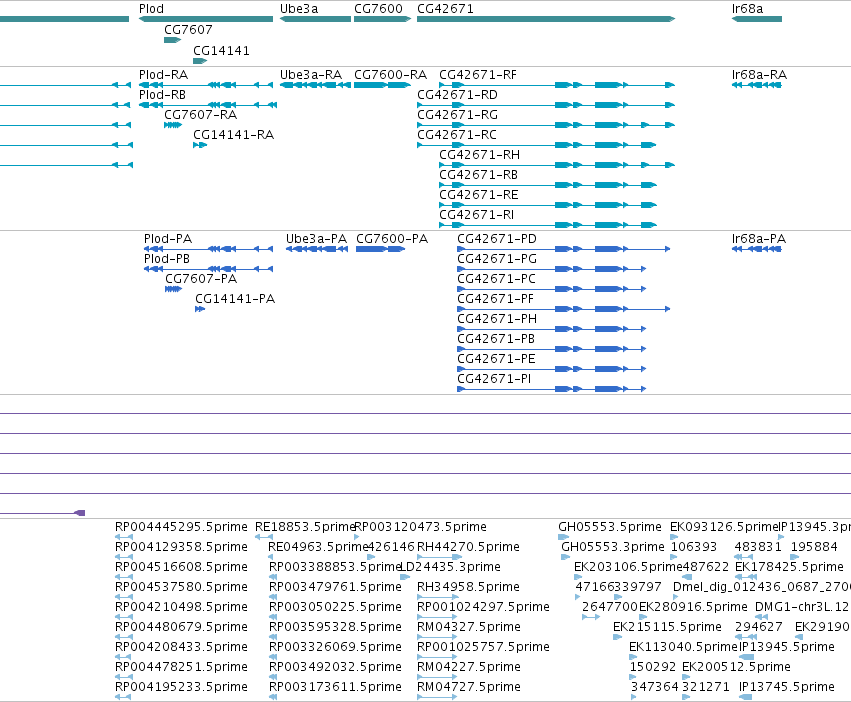Click EST label RM04327.5prime

click(469, 627)
